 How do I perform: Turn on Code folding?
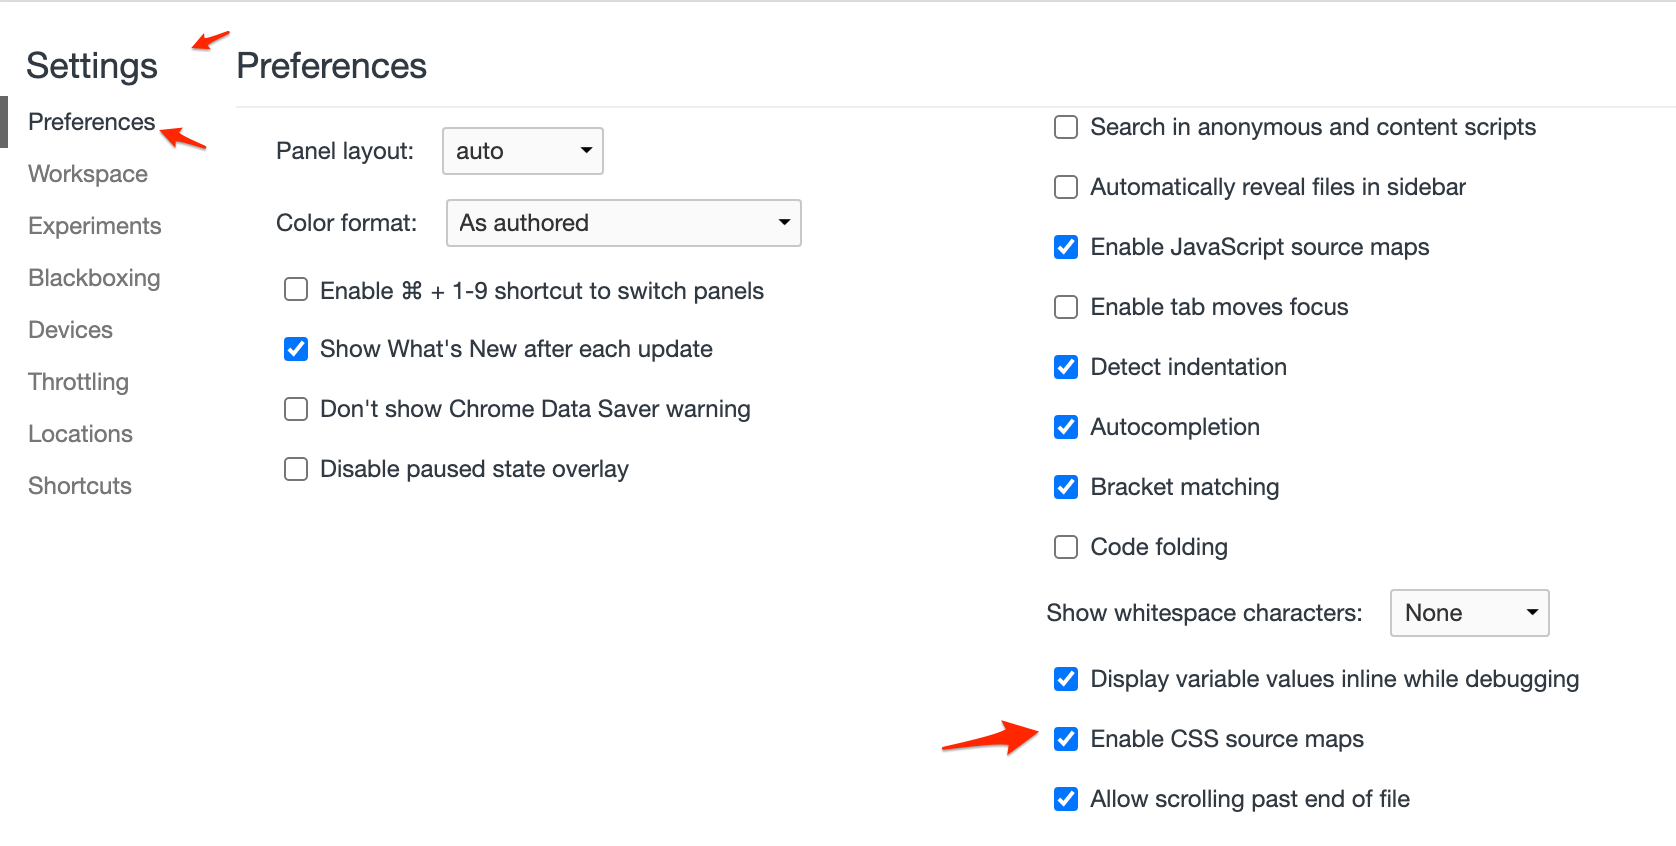point(1066,547)
